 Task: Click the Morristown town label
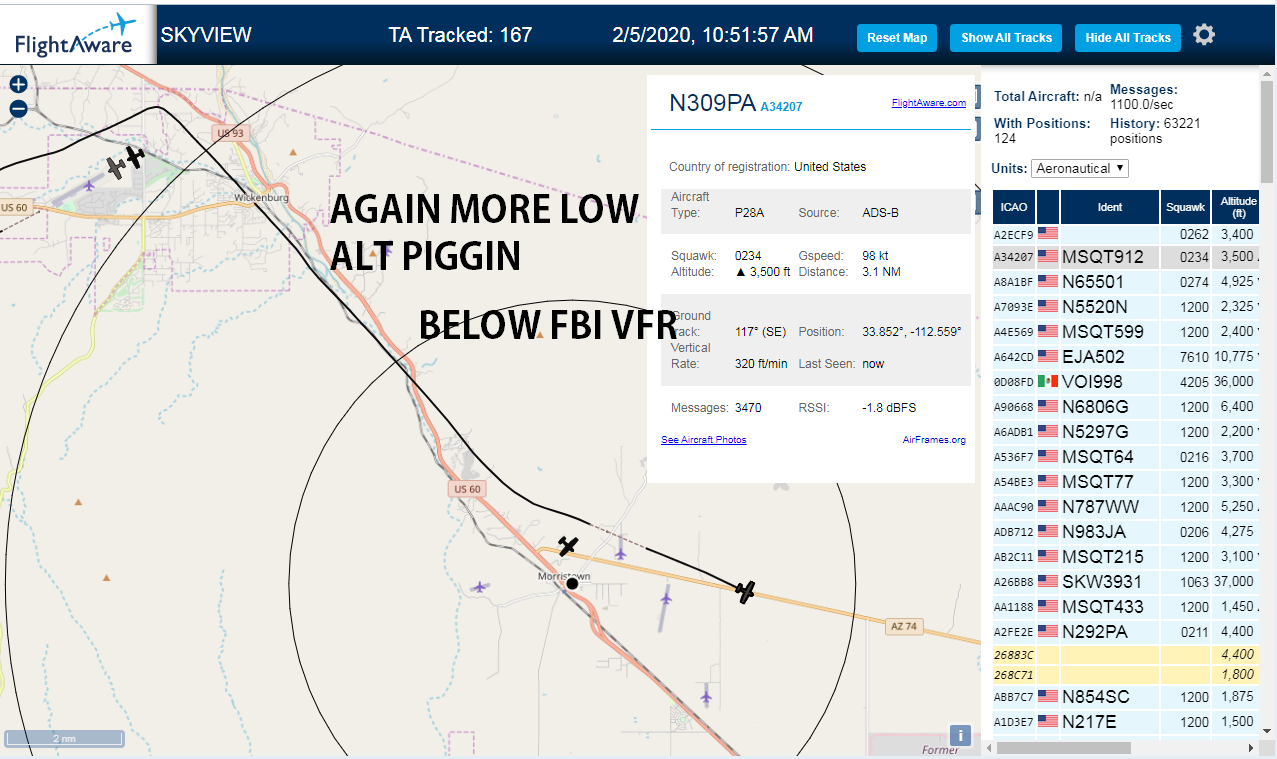[564, 577]
